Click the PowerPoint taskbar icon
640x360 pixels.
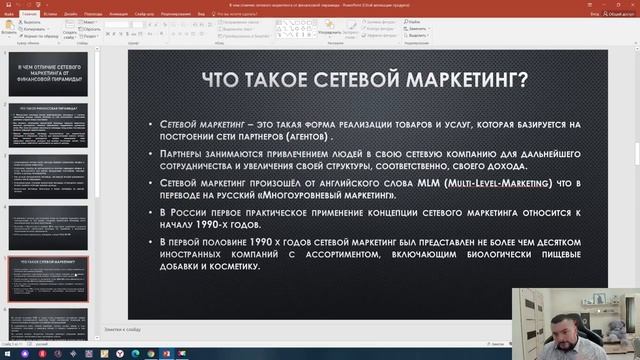pyautogui.click(x=167, y=353)
